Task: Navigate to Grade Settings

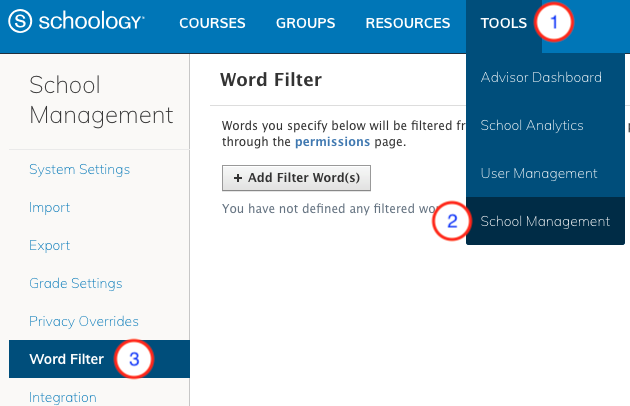Action: click(76, 283)
